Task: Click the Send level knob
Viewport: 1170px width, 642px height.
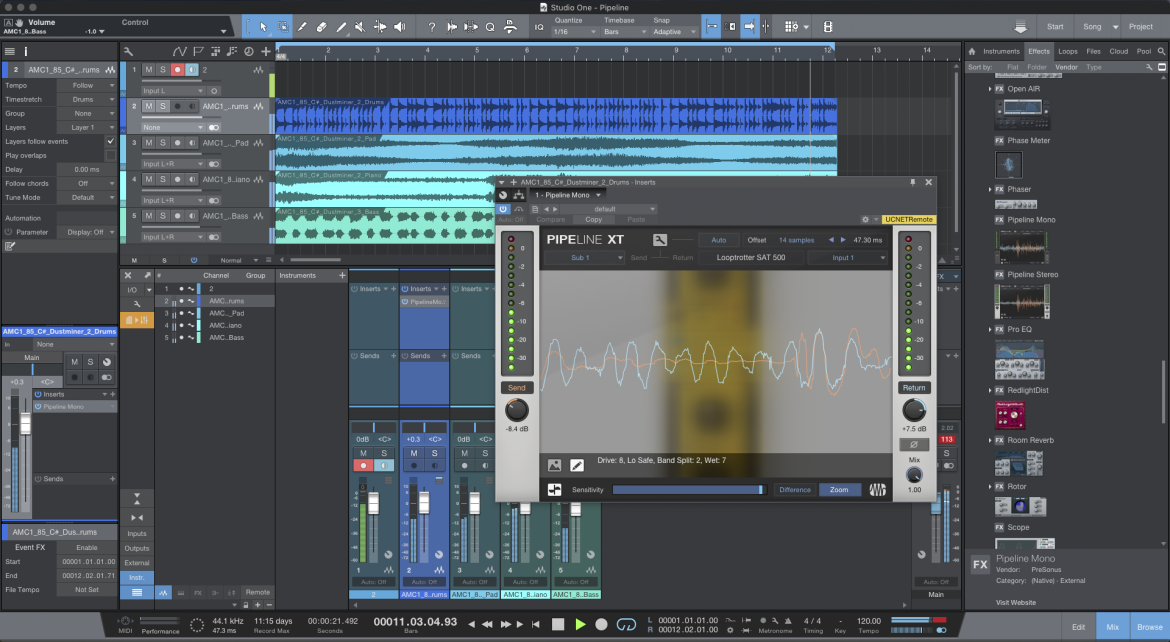Action: point(516,409)
